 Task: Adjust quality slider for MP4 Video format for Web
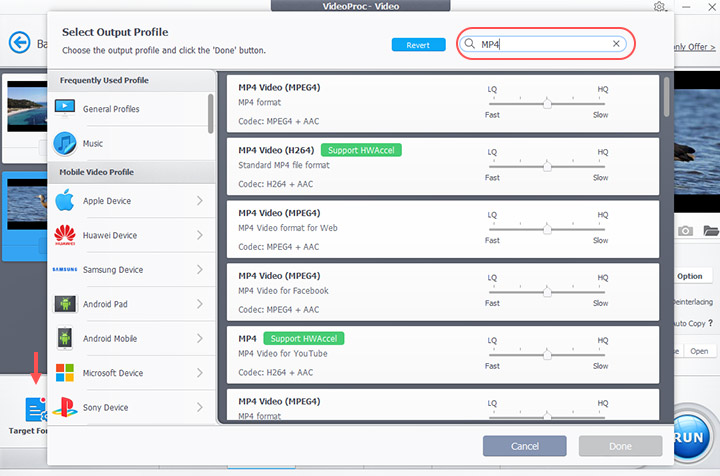click(547, 229)
